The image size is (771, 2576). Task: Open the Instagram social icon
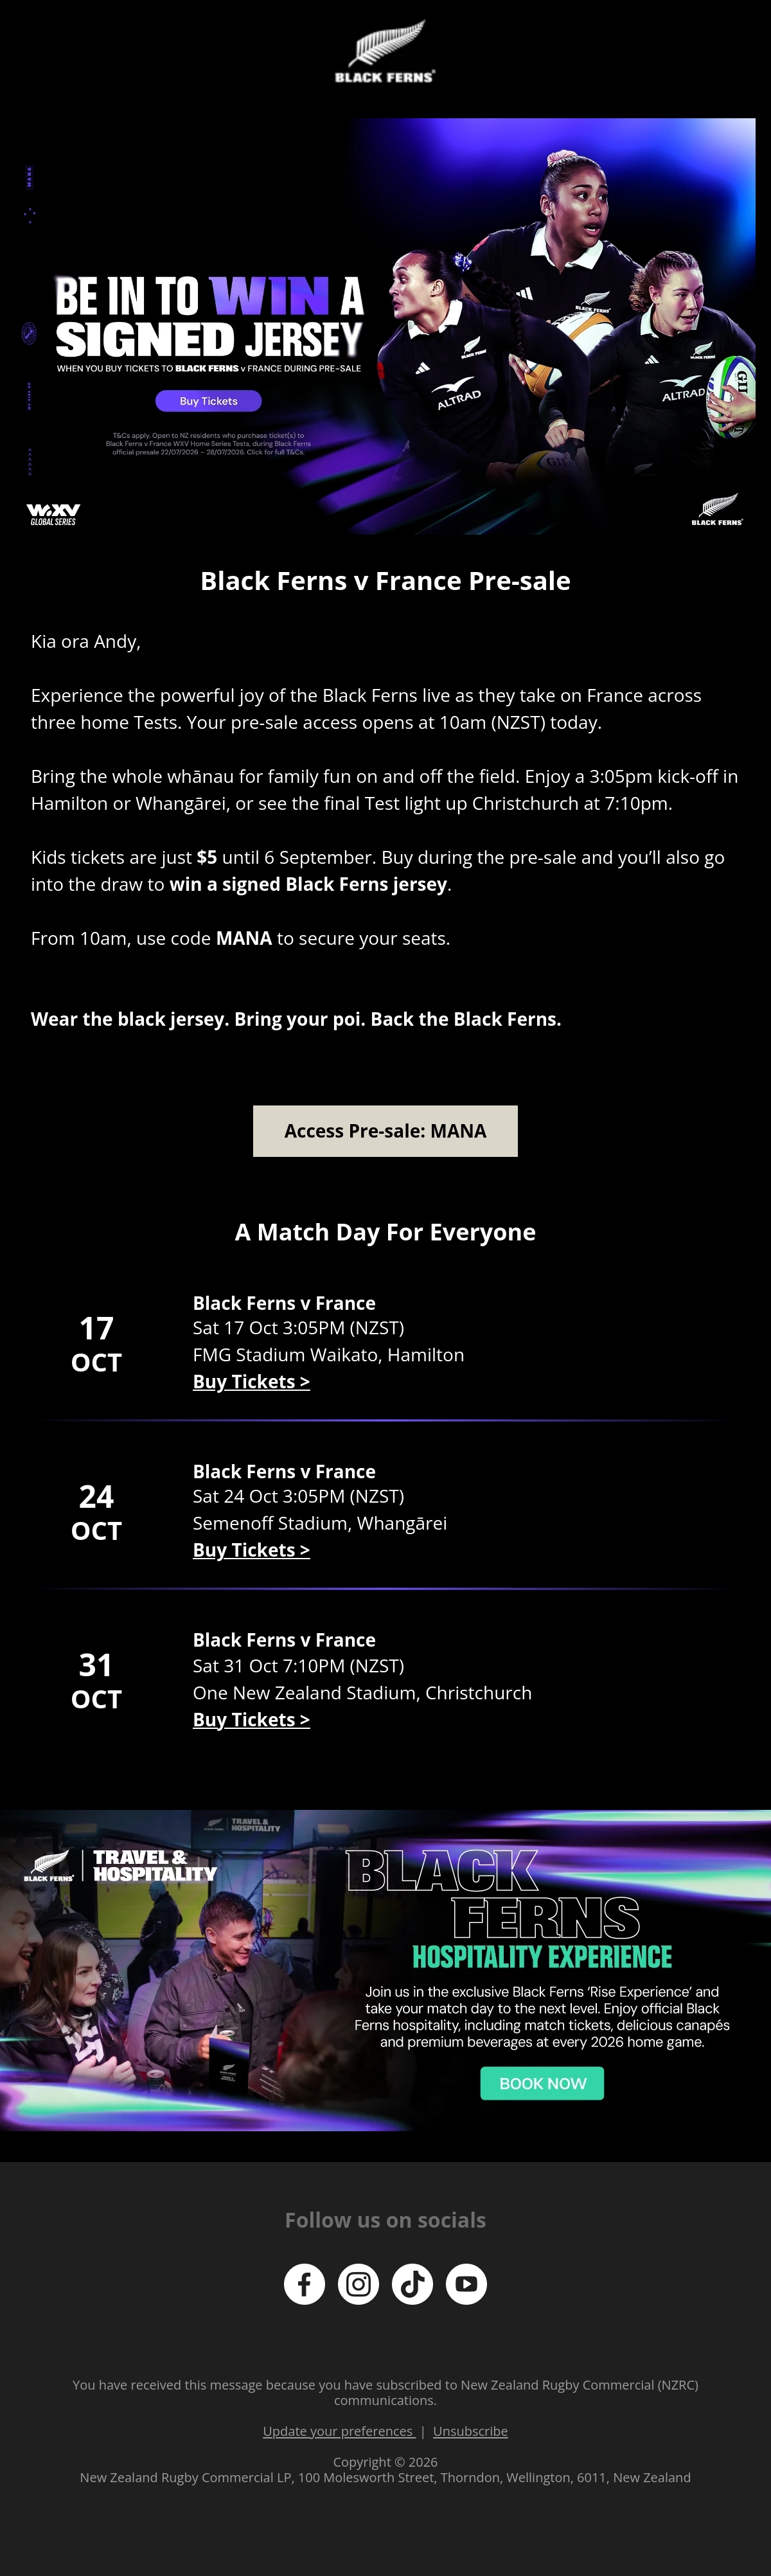pos(358,2284)
